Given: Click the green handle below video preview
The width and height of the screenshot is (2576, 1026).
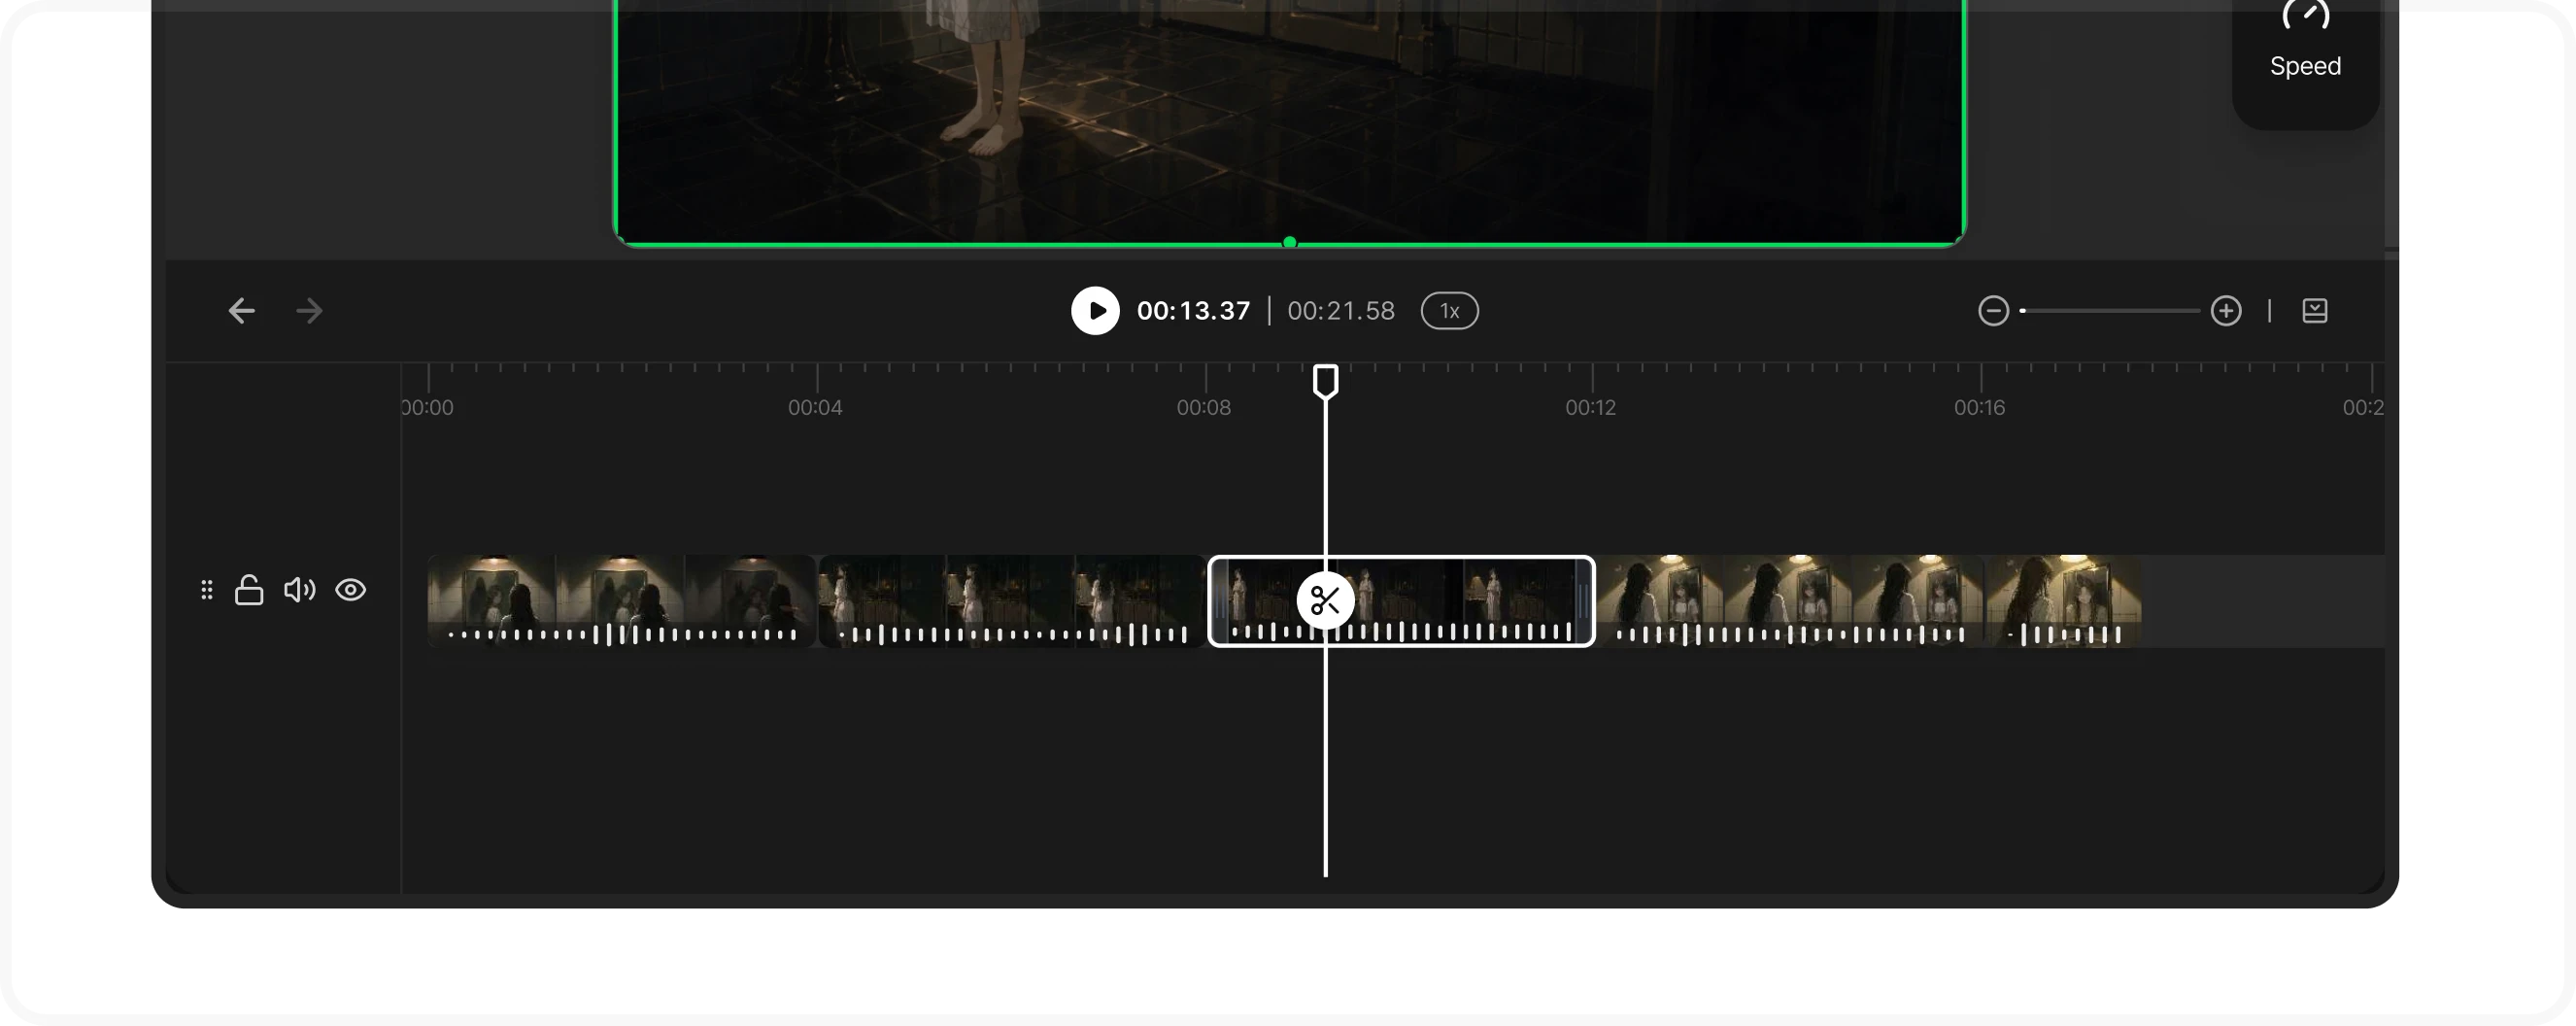Looking at the screenshot, I should (x=1289, y=243).
